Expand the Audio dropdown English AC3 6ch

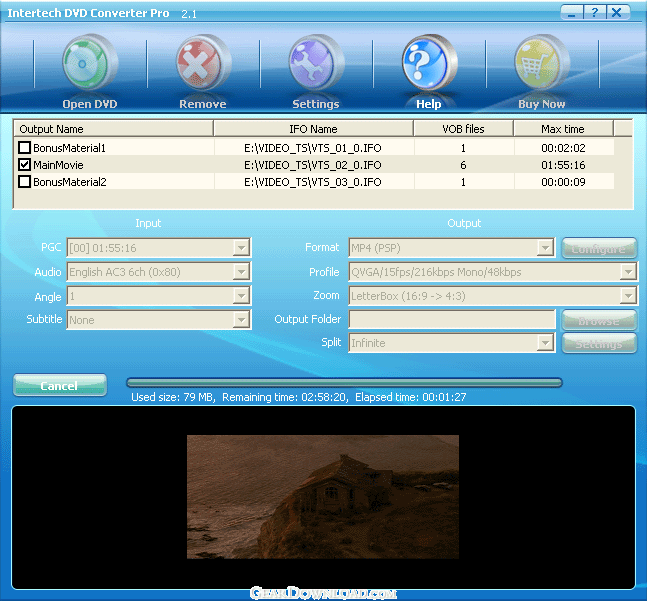[241, 272]
